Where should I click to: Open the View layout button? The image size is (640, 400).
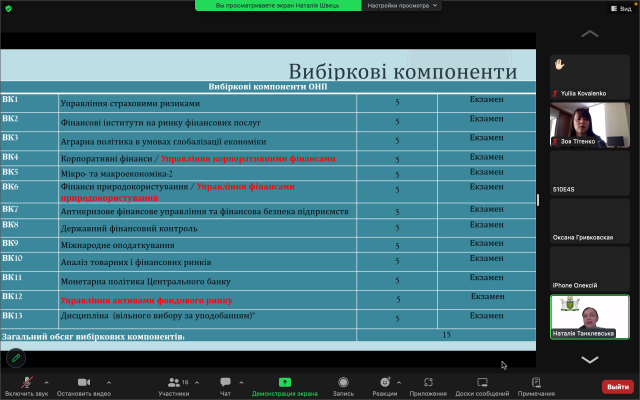coord(621,9)
